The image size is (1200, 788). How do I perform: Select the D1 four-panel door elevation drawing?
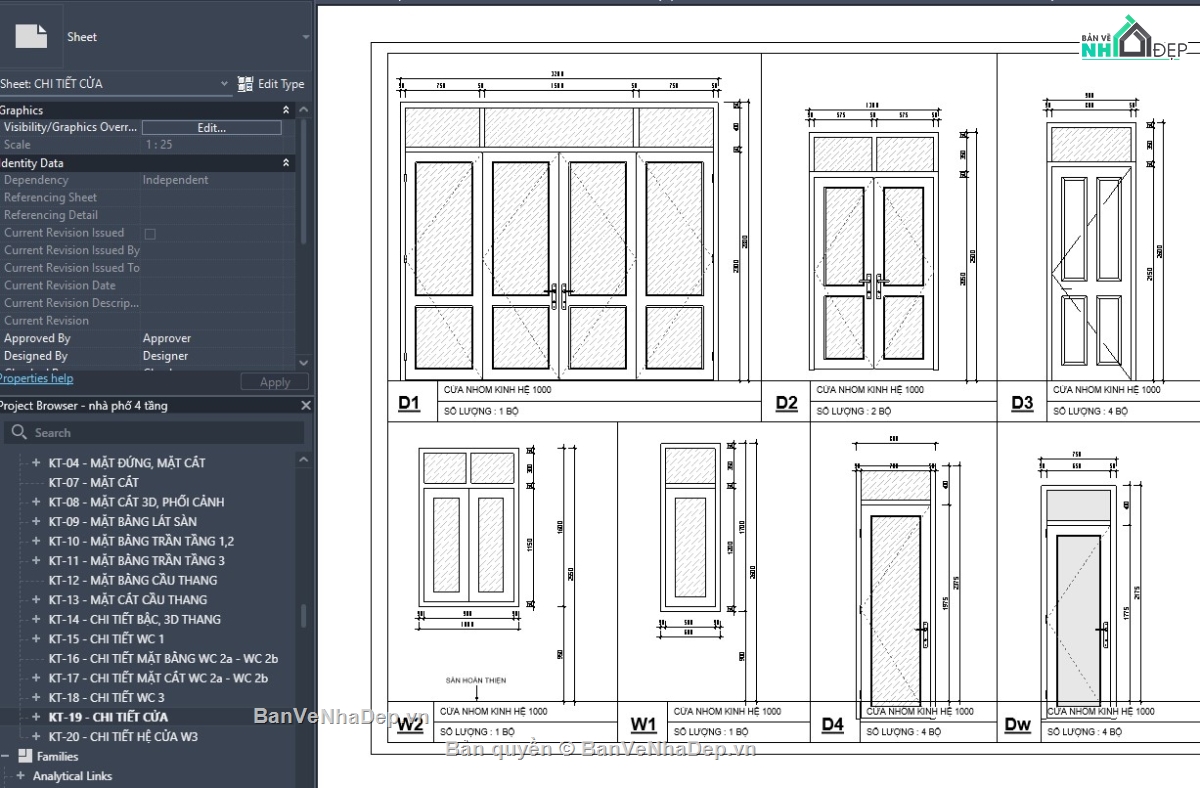pos(560,241)
